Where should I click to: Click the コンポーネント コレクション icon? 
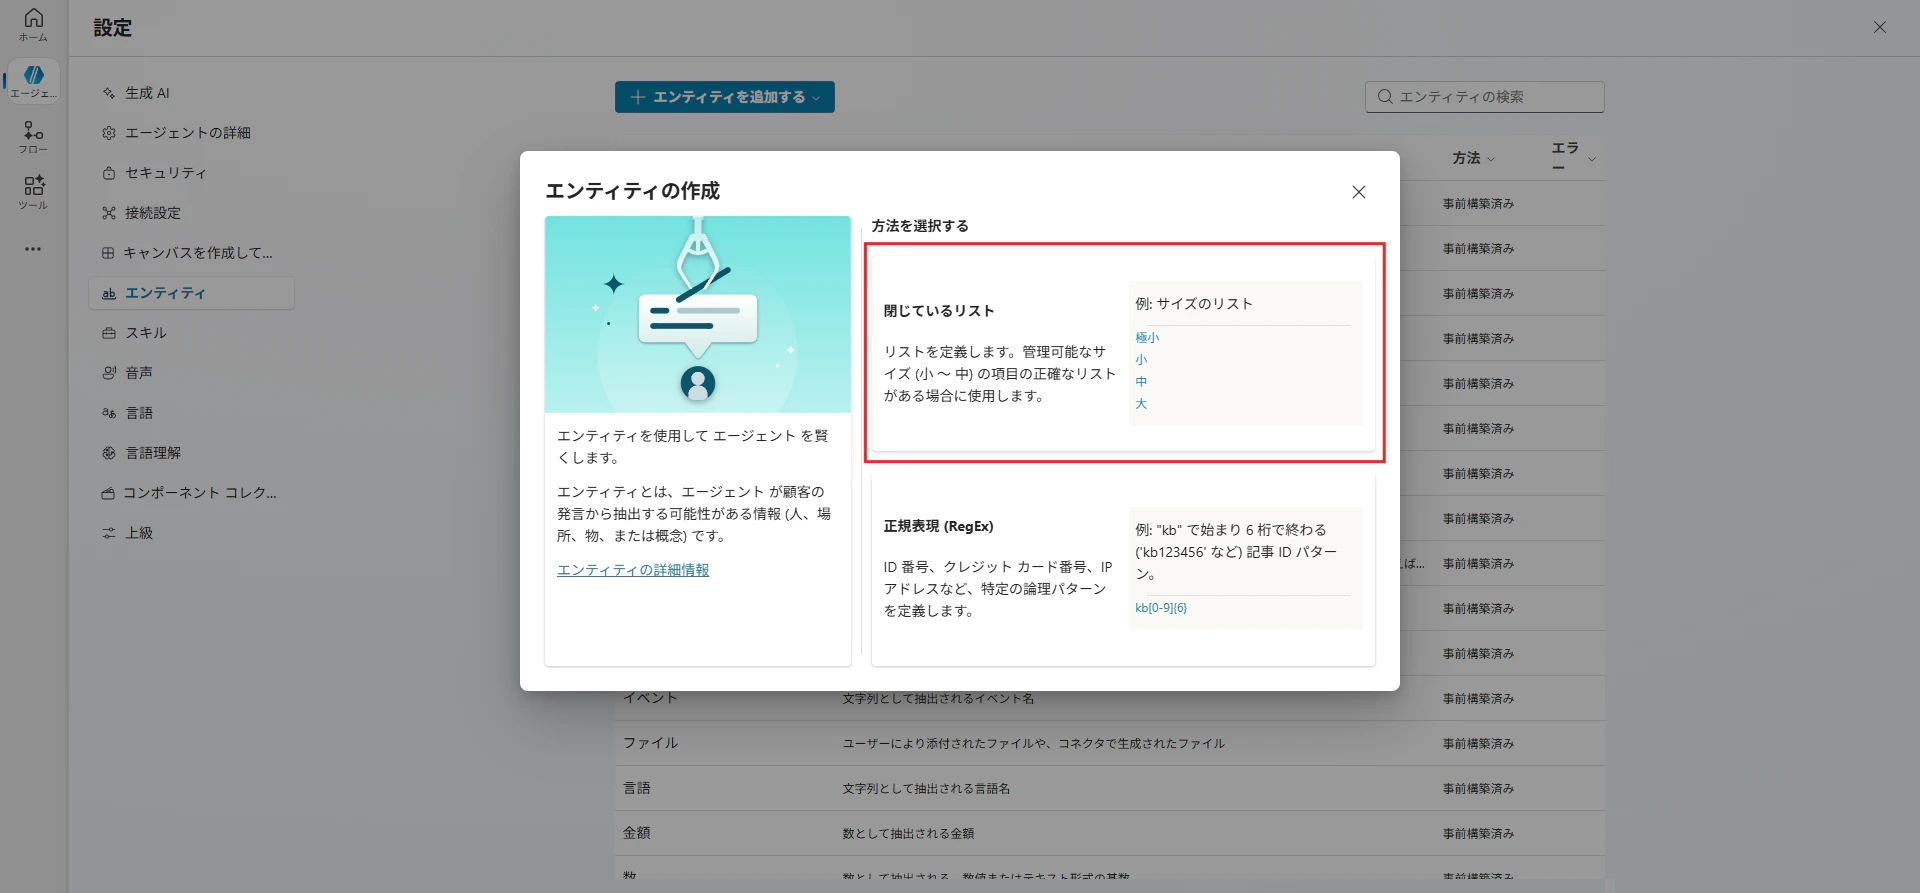click(107, 493)
